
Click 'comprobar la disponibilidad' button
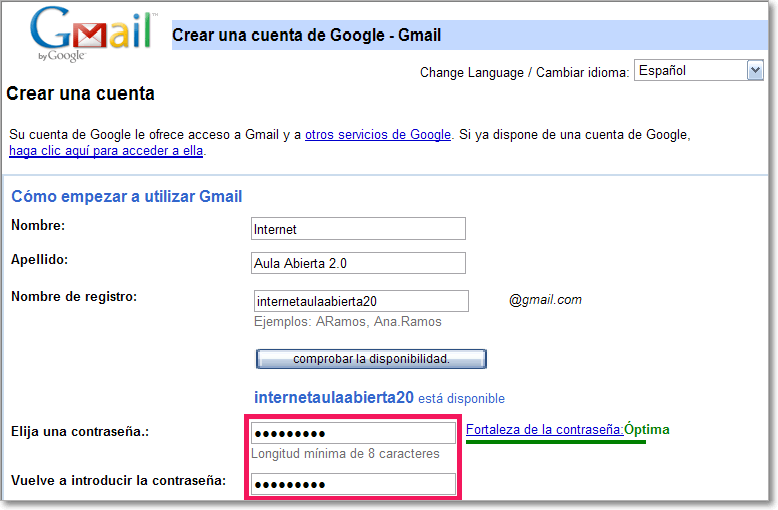click(x=371, y=359)
